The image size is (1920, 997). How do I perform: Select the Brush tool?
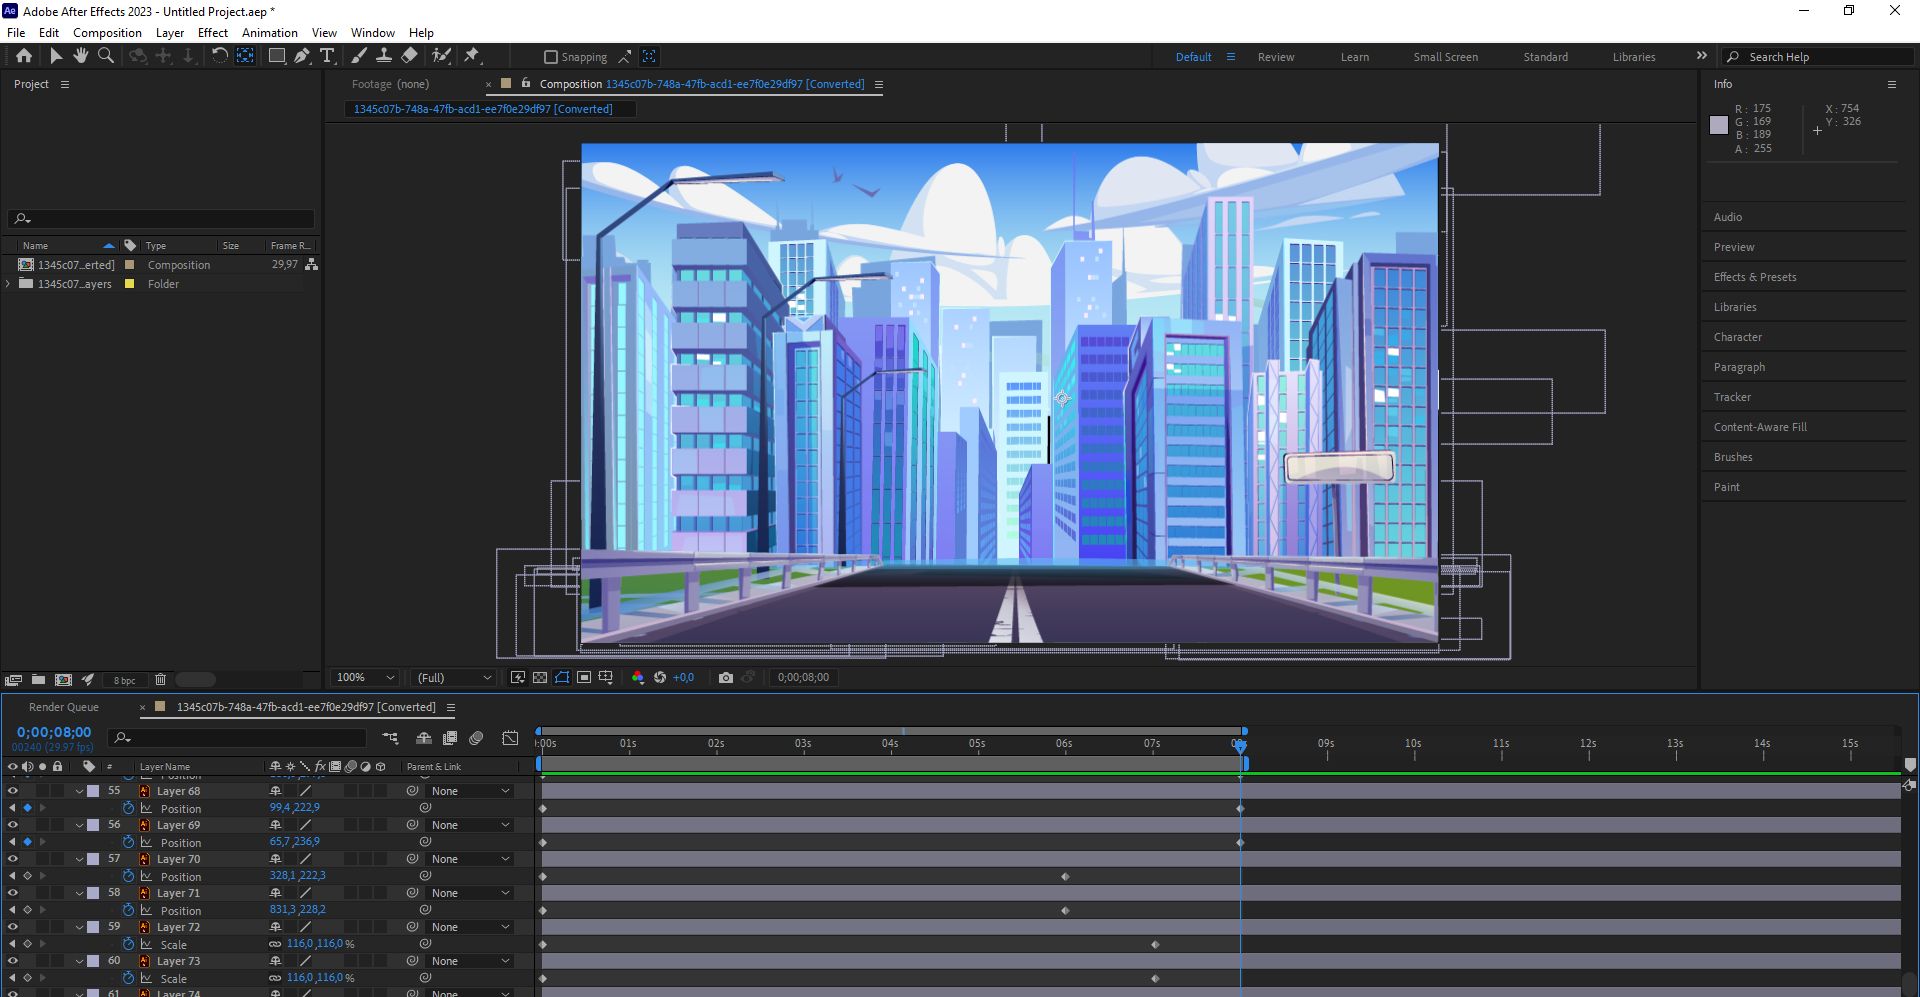pos(359,56)
